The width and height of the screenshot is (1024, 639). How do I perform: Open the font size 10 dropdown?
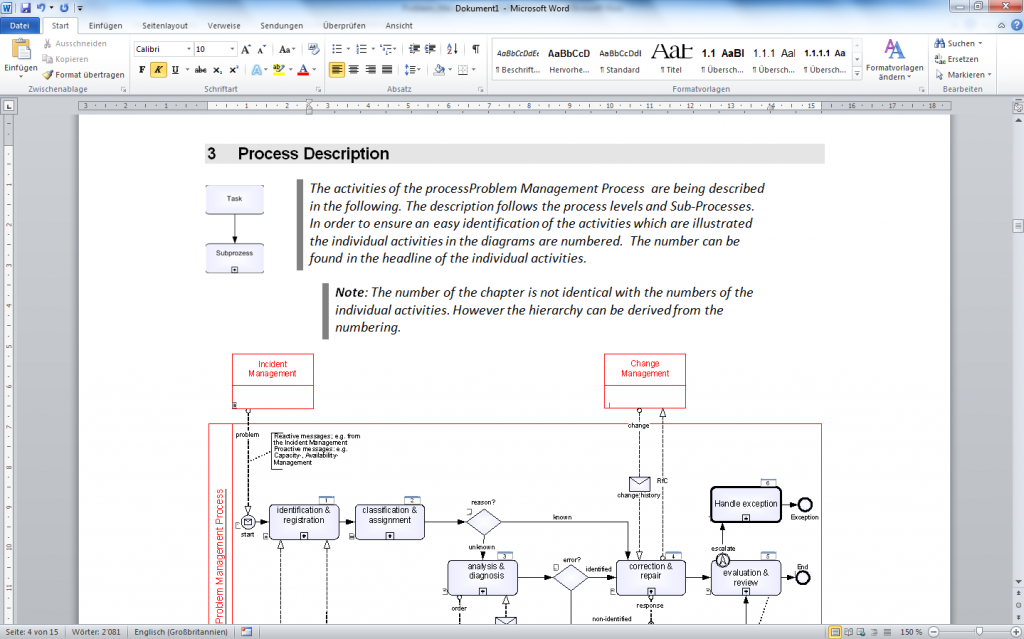tap(232, 49)
